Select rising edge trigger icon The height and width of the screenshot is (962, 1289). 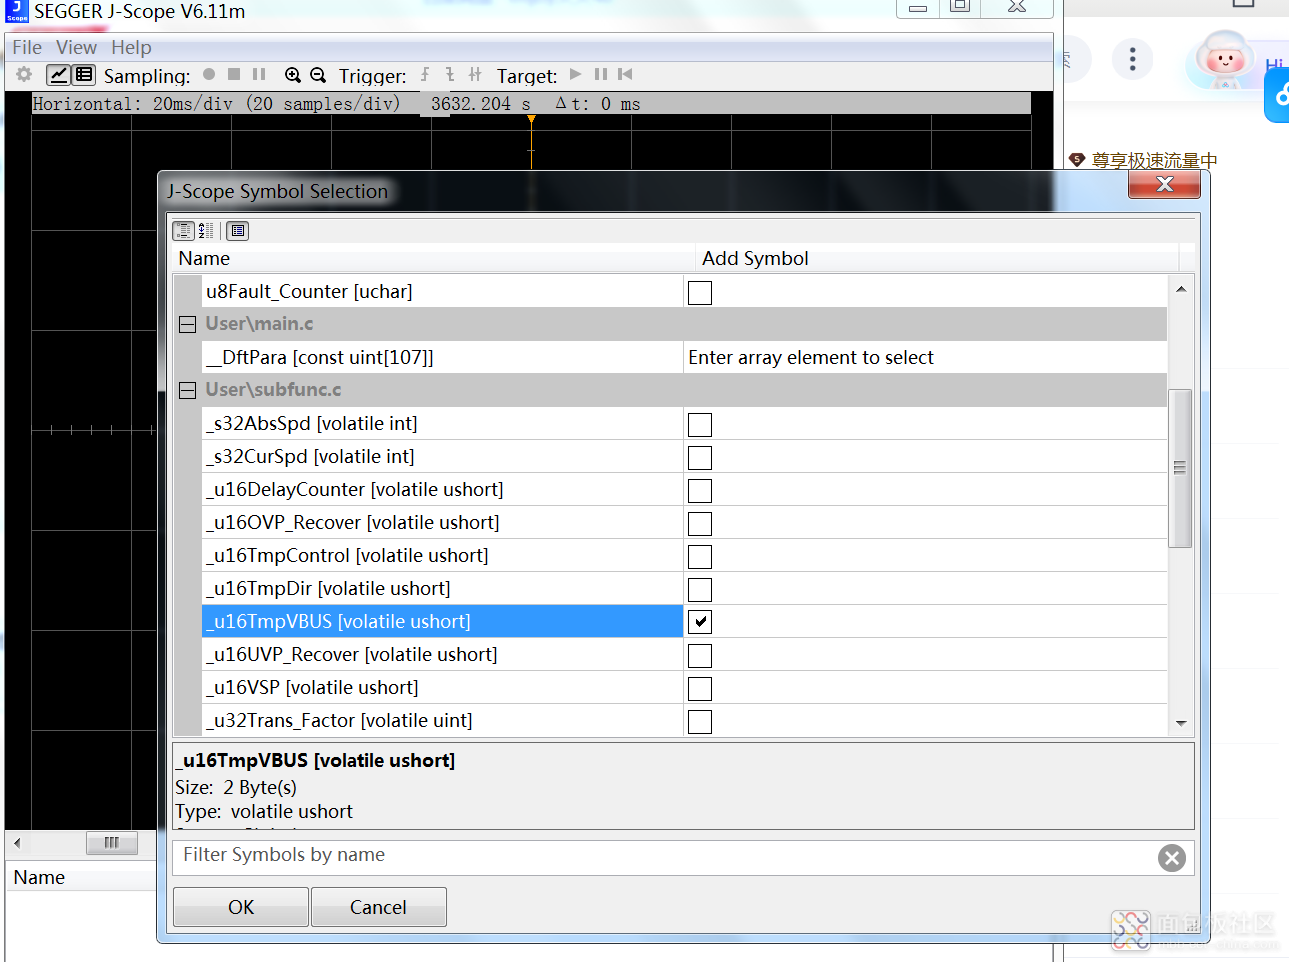coord(425,74)
